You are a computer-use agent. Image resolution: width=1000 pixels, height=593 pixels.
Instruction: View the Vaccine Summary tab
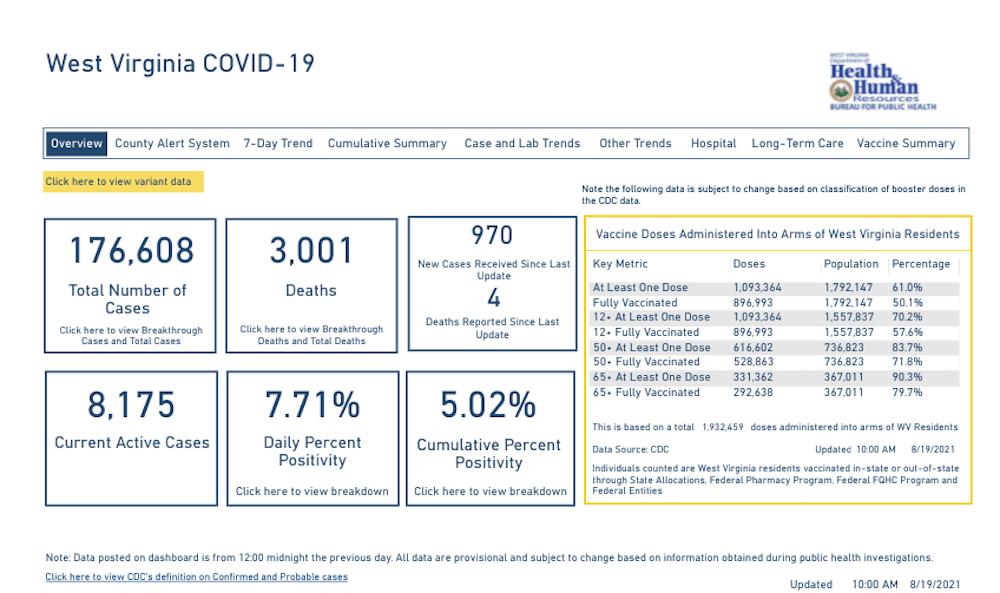[906, 143]
